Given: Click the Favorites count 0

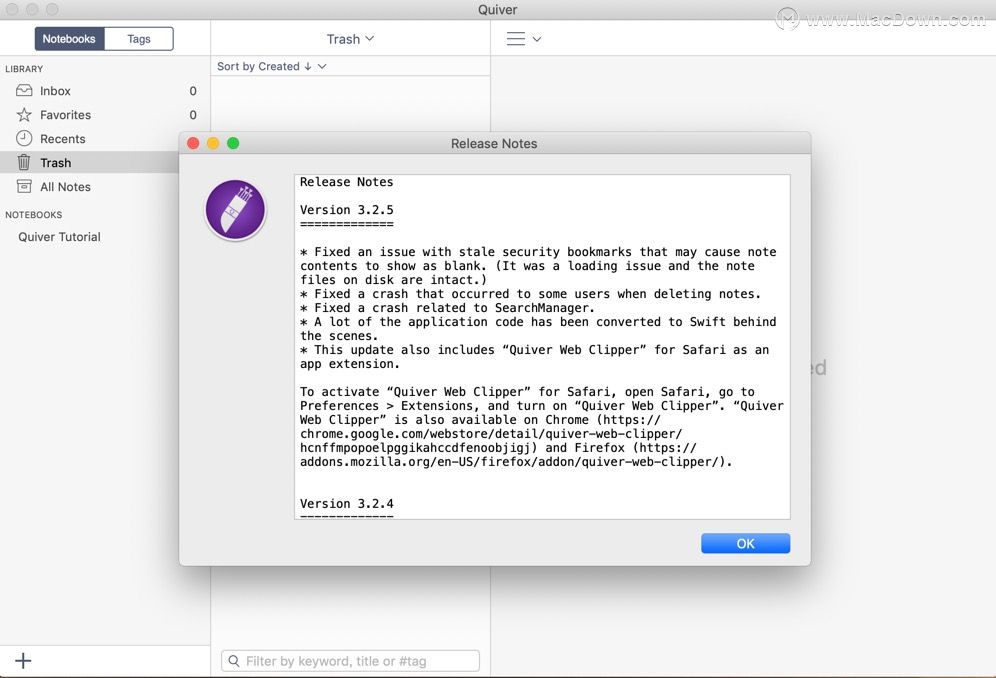Looking at the screenshot, I should (193, 115).
